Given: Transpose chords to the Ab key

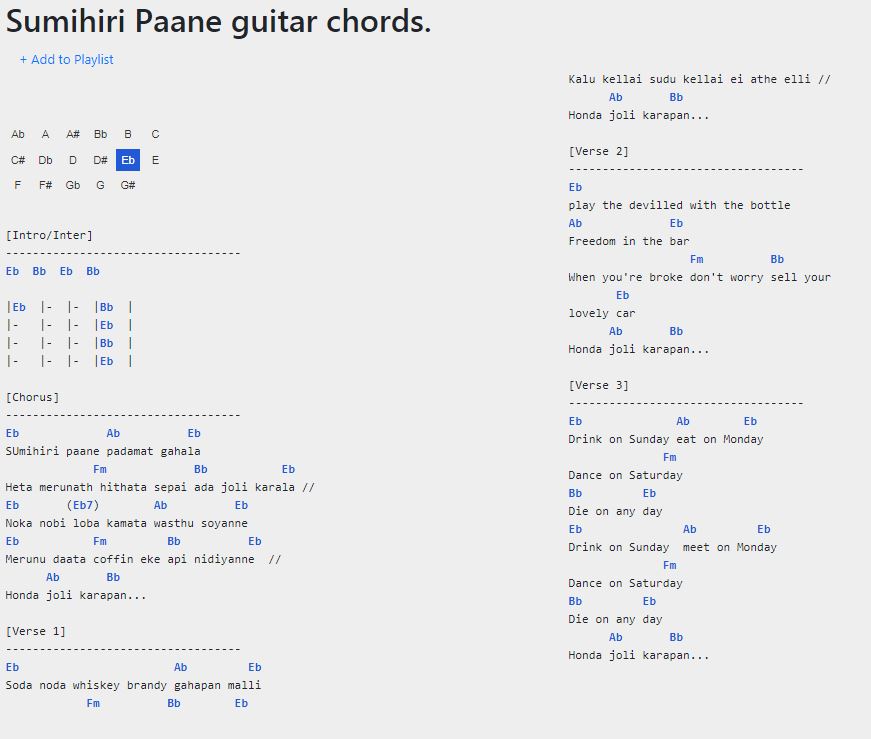Looking at the screenshot, I should click(18, 134).
